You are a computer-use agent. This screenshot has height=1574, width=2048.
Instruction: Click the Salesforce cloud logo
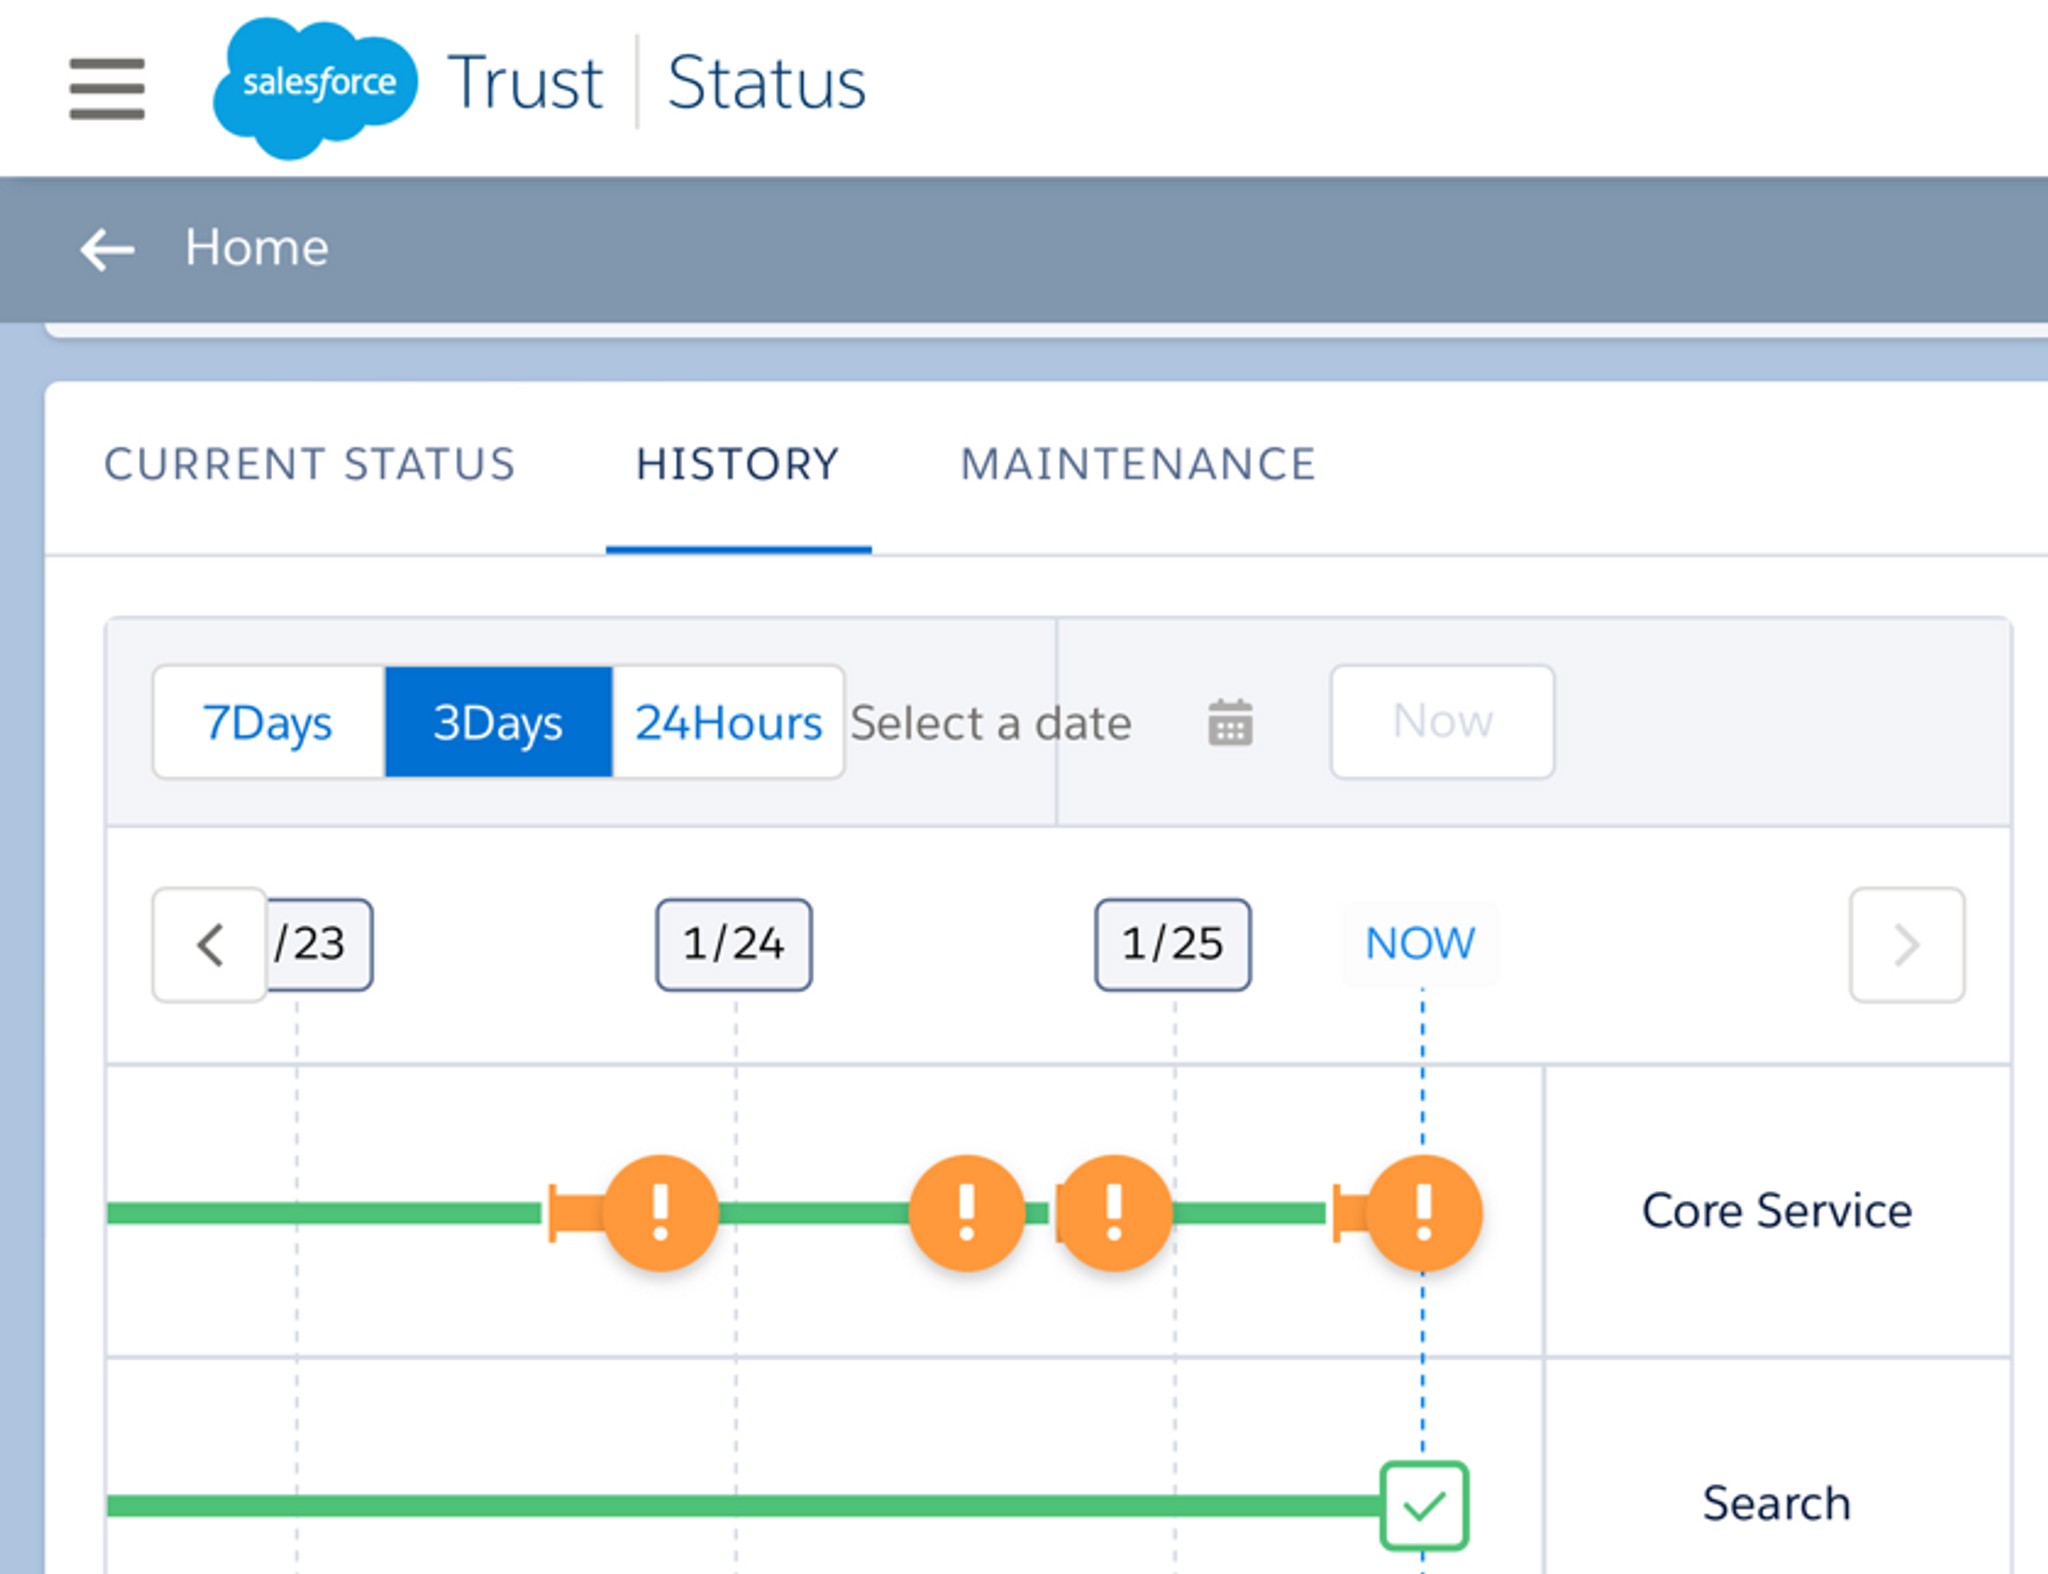pyautogui.click(x=315, y=88)
